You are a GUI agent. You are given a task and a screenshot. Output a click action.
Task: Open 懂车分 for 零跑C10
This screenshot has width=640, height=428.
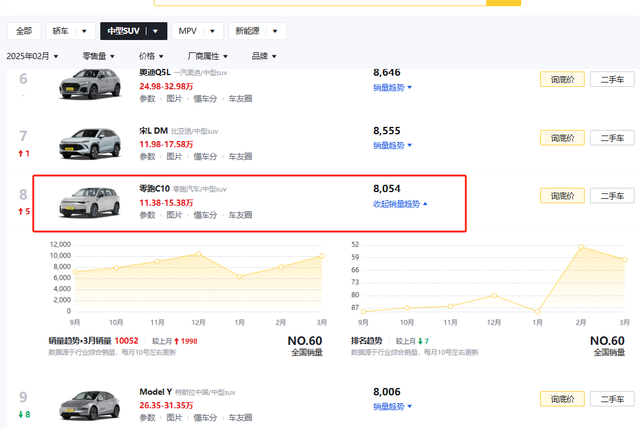[x=205, y=215]
